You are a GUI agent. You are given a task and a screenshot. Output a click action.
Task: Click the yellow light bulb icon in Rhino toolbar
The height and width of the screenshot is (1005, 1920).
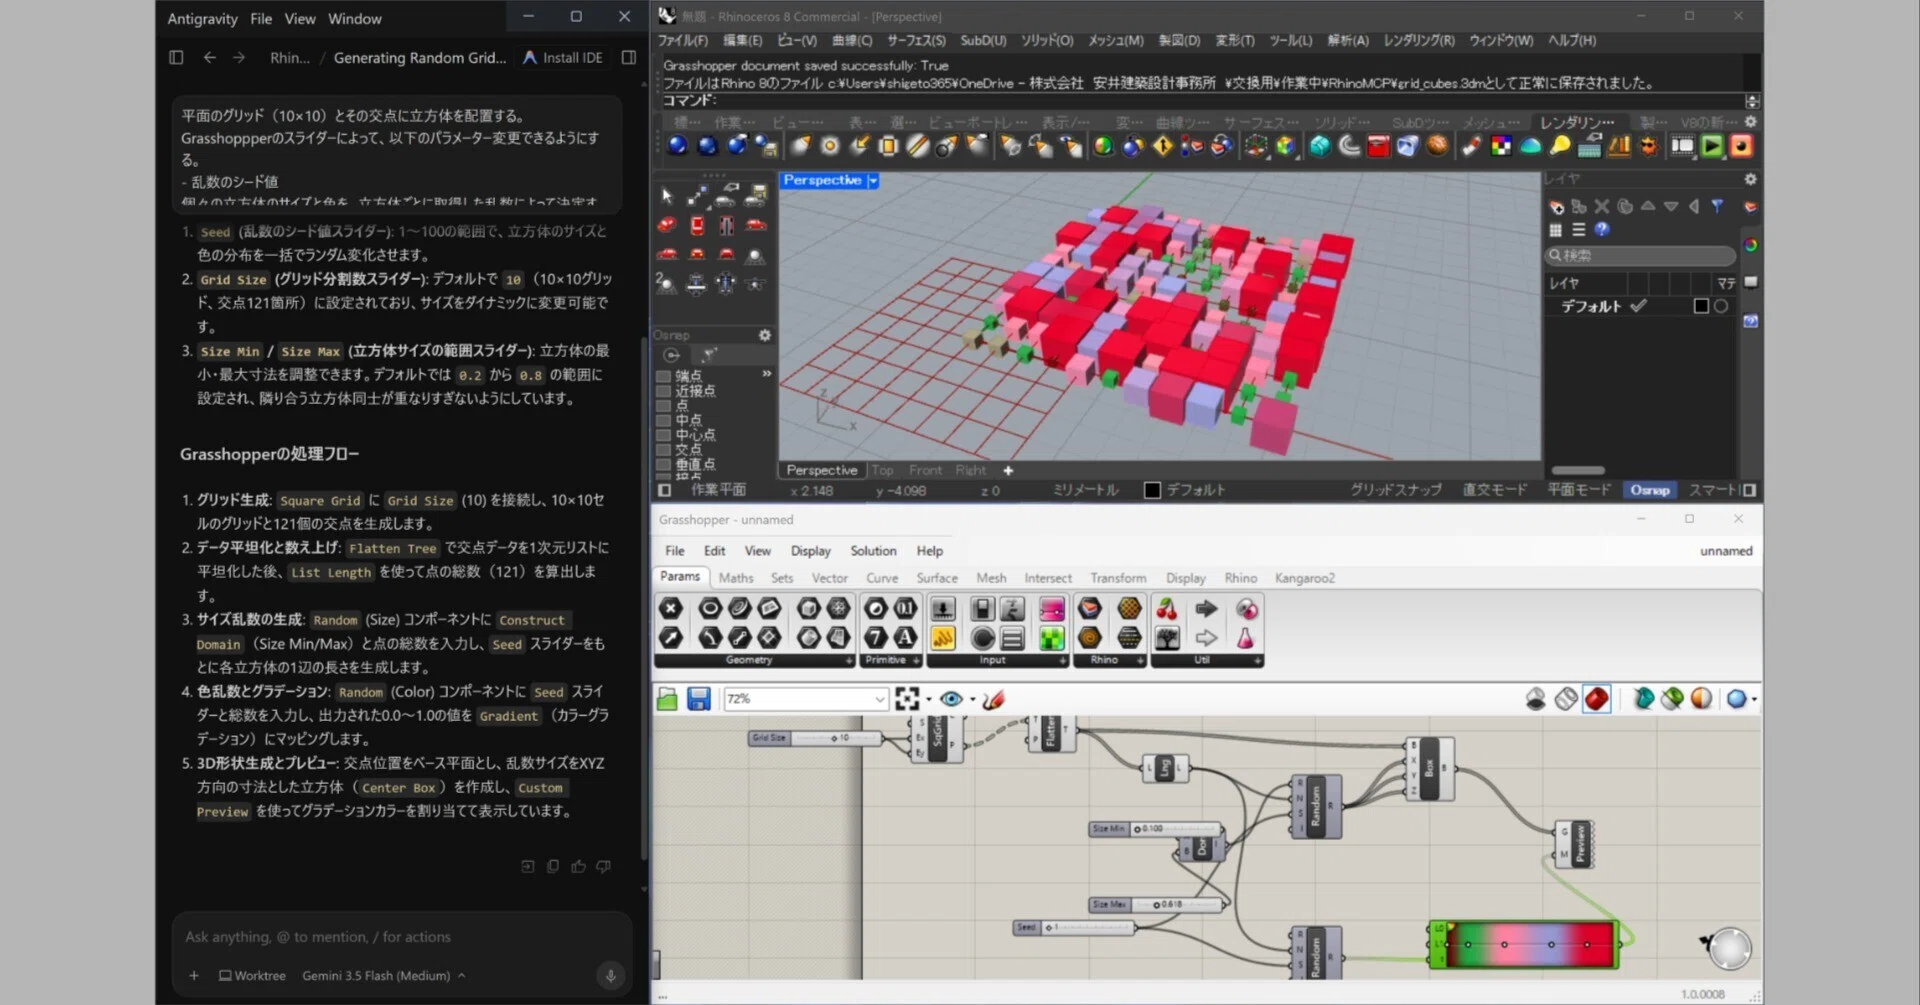pos(1560,146)
